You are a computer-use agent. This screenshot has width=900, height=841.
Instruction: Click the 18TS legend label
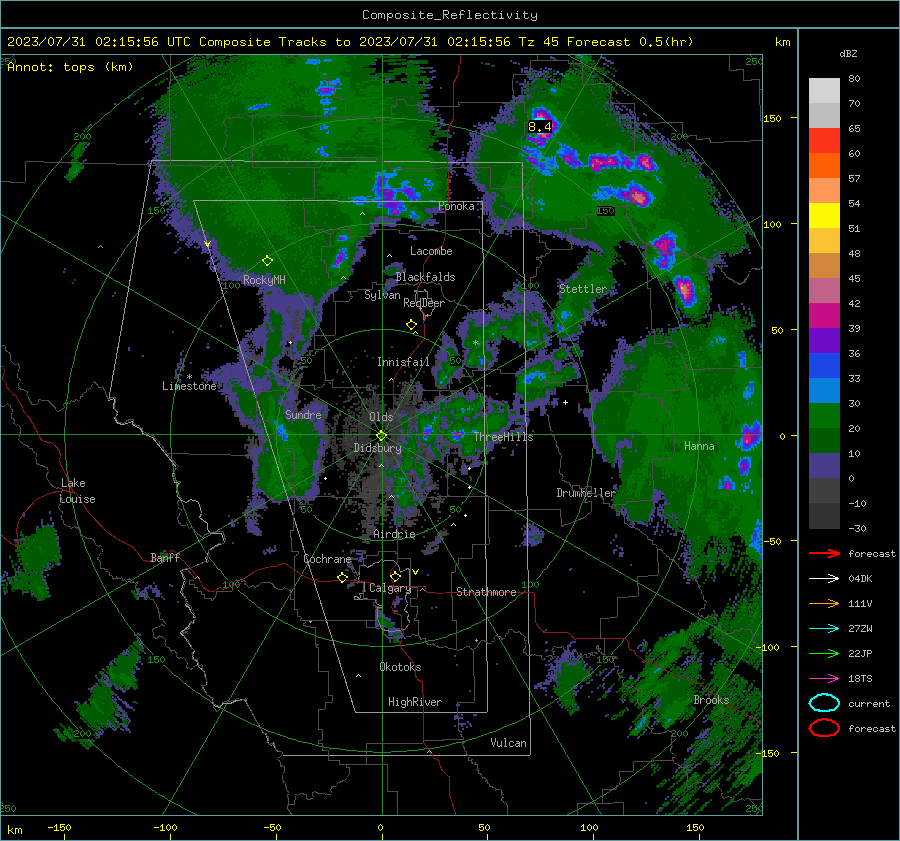click(x=860, y=679)
